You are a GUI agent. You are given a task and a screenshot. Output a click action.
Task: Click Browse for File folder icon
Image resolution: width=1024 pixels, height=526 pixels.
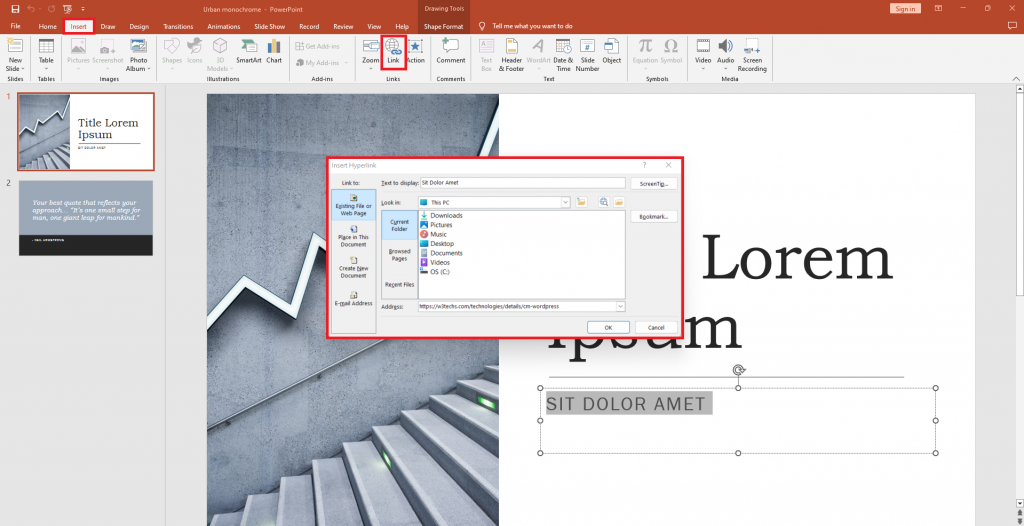619,202
